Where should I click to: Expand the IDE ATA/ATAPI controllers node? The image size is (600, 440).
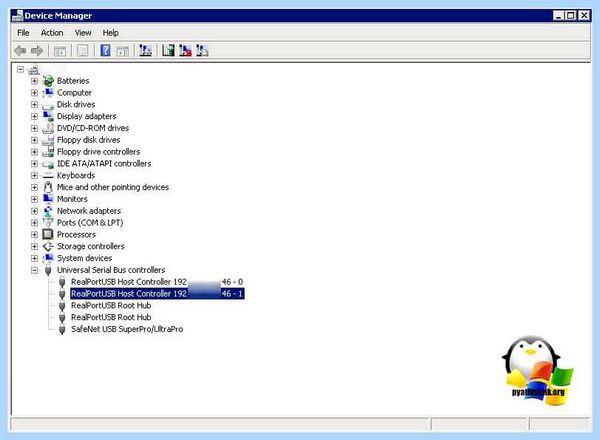tap(34, 164)
